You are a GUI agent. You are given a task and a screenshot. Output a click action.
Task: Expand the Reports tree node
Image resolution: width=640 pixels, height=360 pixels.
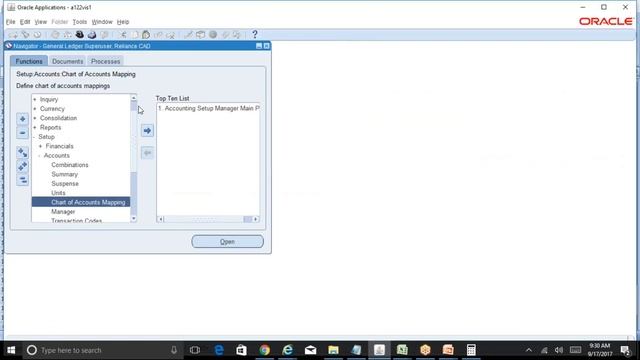click(x=35, y=128)
